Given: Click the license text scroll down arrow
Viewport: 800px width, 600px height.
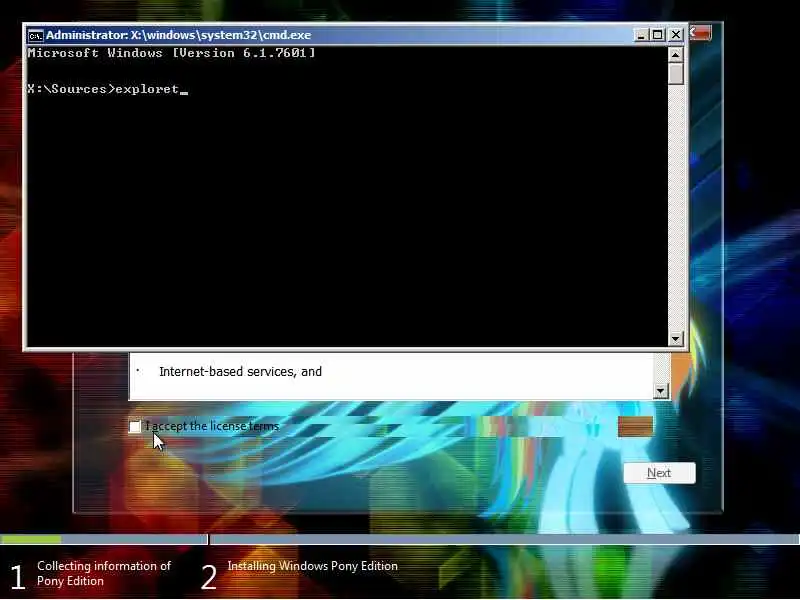Looking at the screenshot, I should point(661,391).
